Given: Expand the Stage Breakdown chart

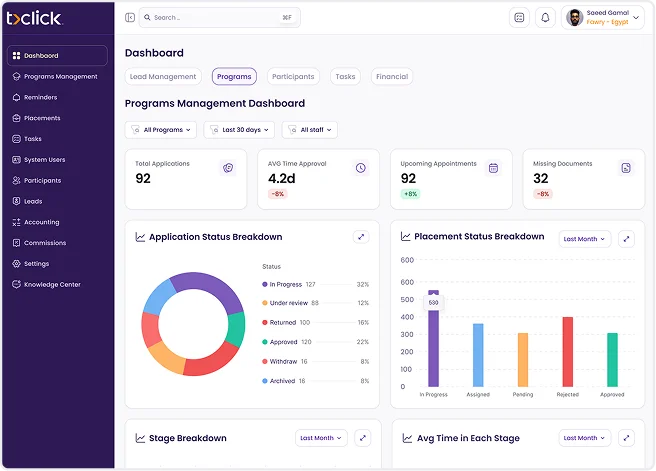Looking at the screenshot, I should pos(362,438).
